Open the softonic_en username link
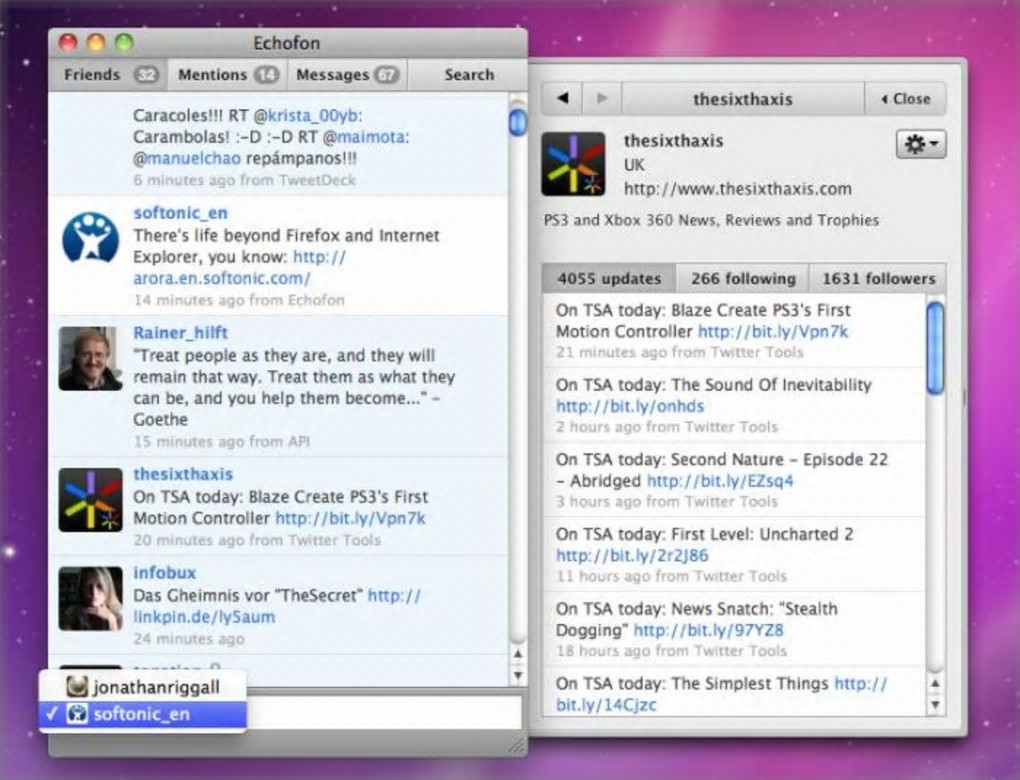The image size is (1020, 780). [180, 213]
